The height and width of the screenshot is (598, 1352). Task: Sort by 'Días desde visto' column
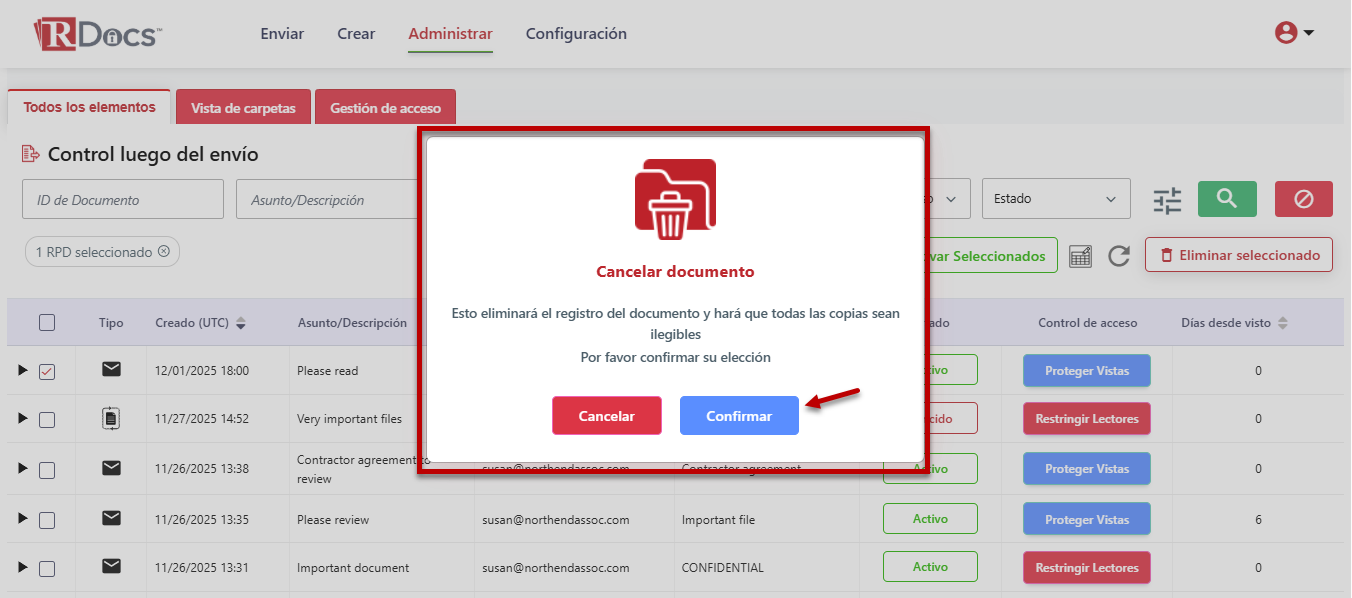click(x=1283, y=323)
